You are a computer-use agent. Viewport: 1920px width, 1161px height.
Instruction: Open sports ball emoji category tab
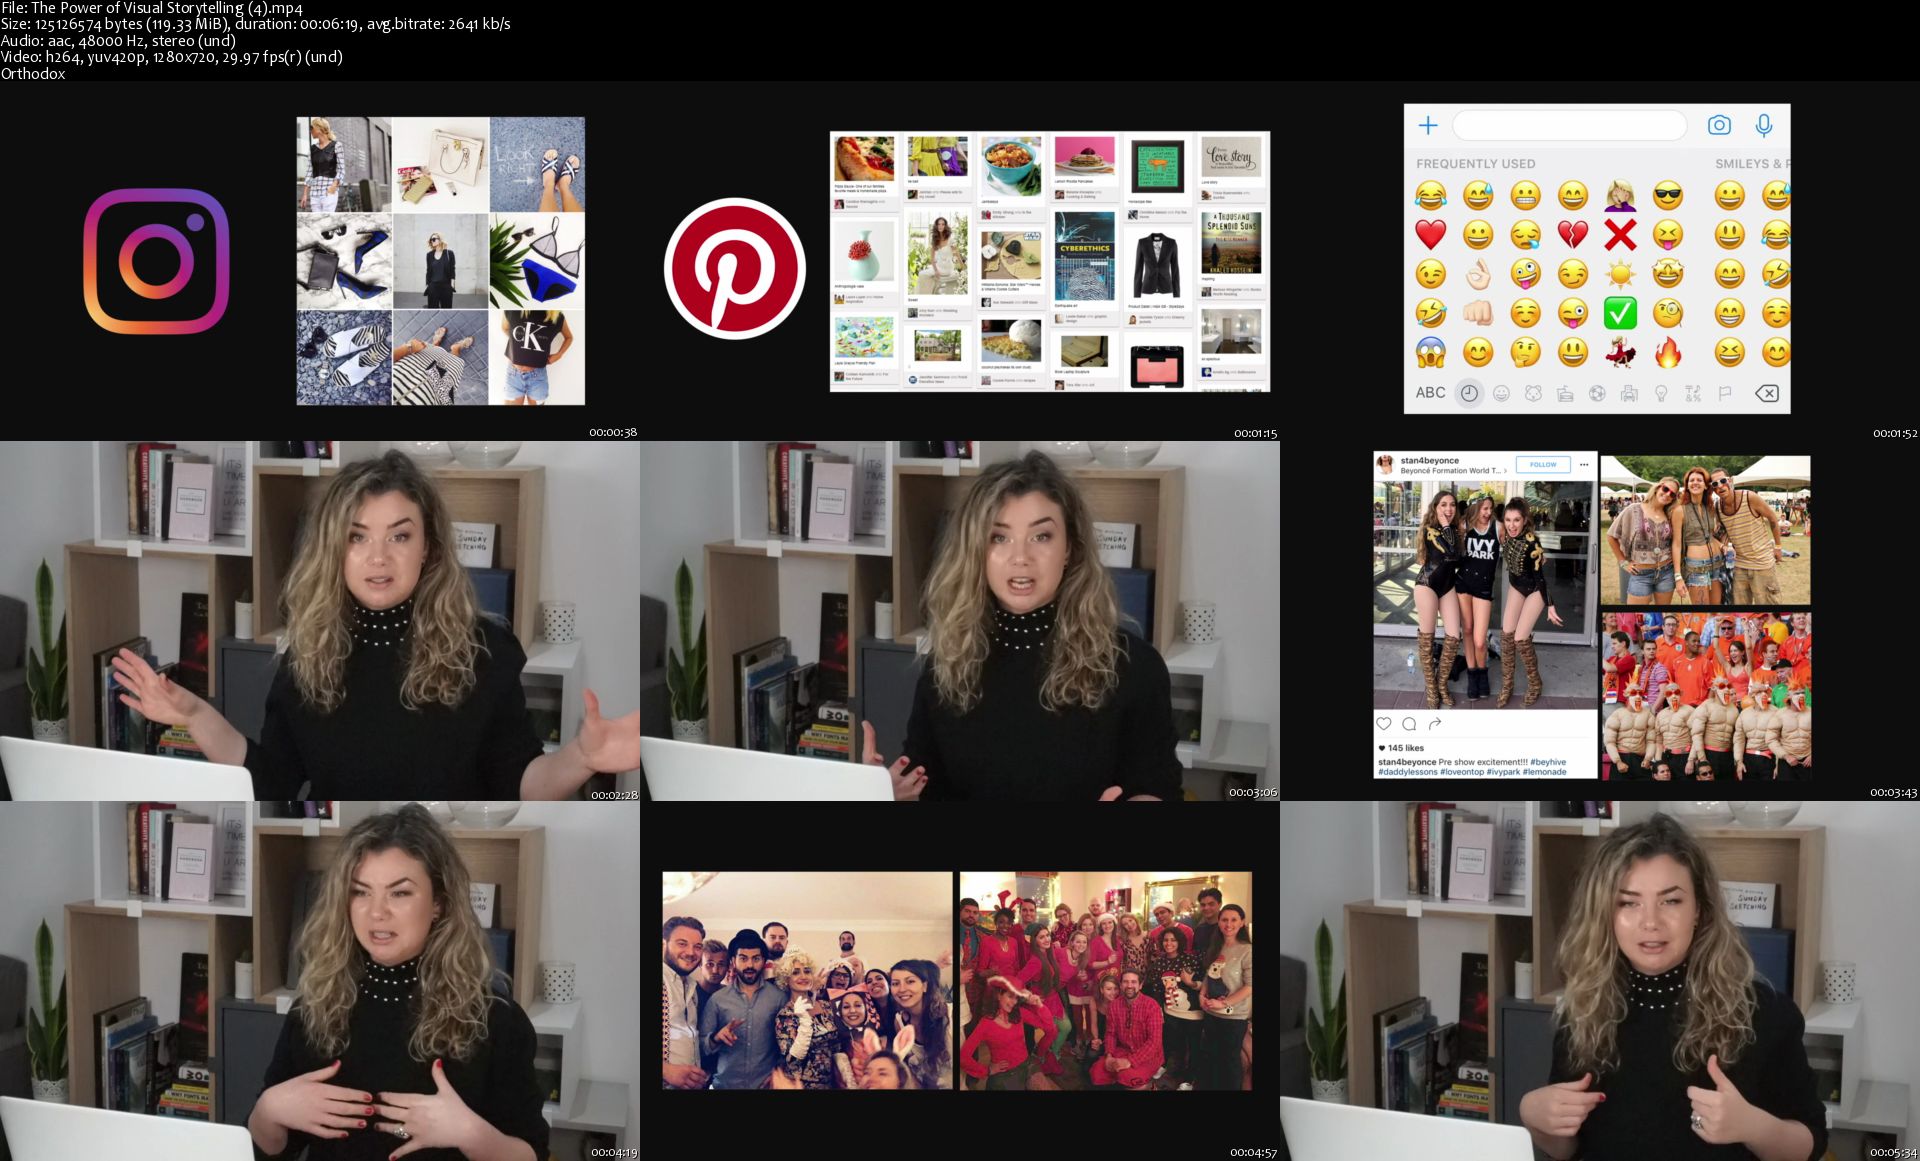(1597, 393)
